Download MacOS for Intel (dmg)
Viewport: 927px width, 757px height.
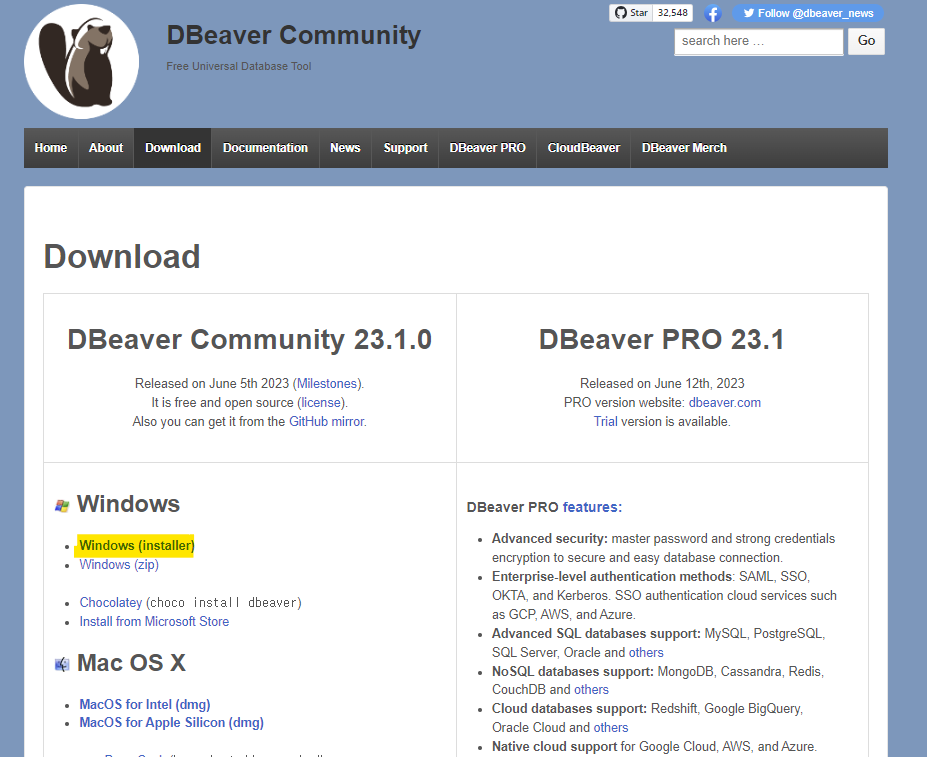tap(145, 704)
